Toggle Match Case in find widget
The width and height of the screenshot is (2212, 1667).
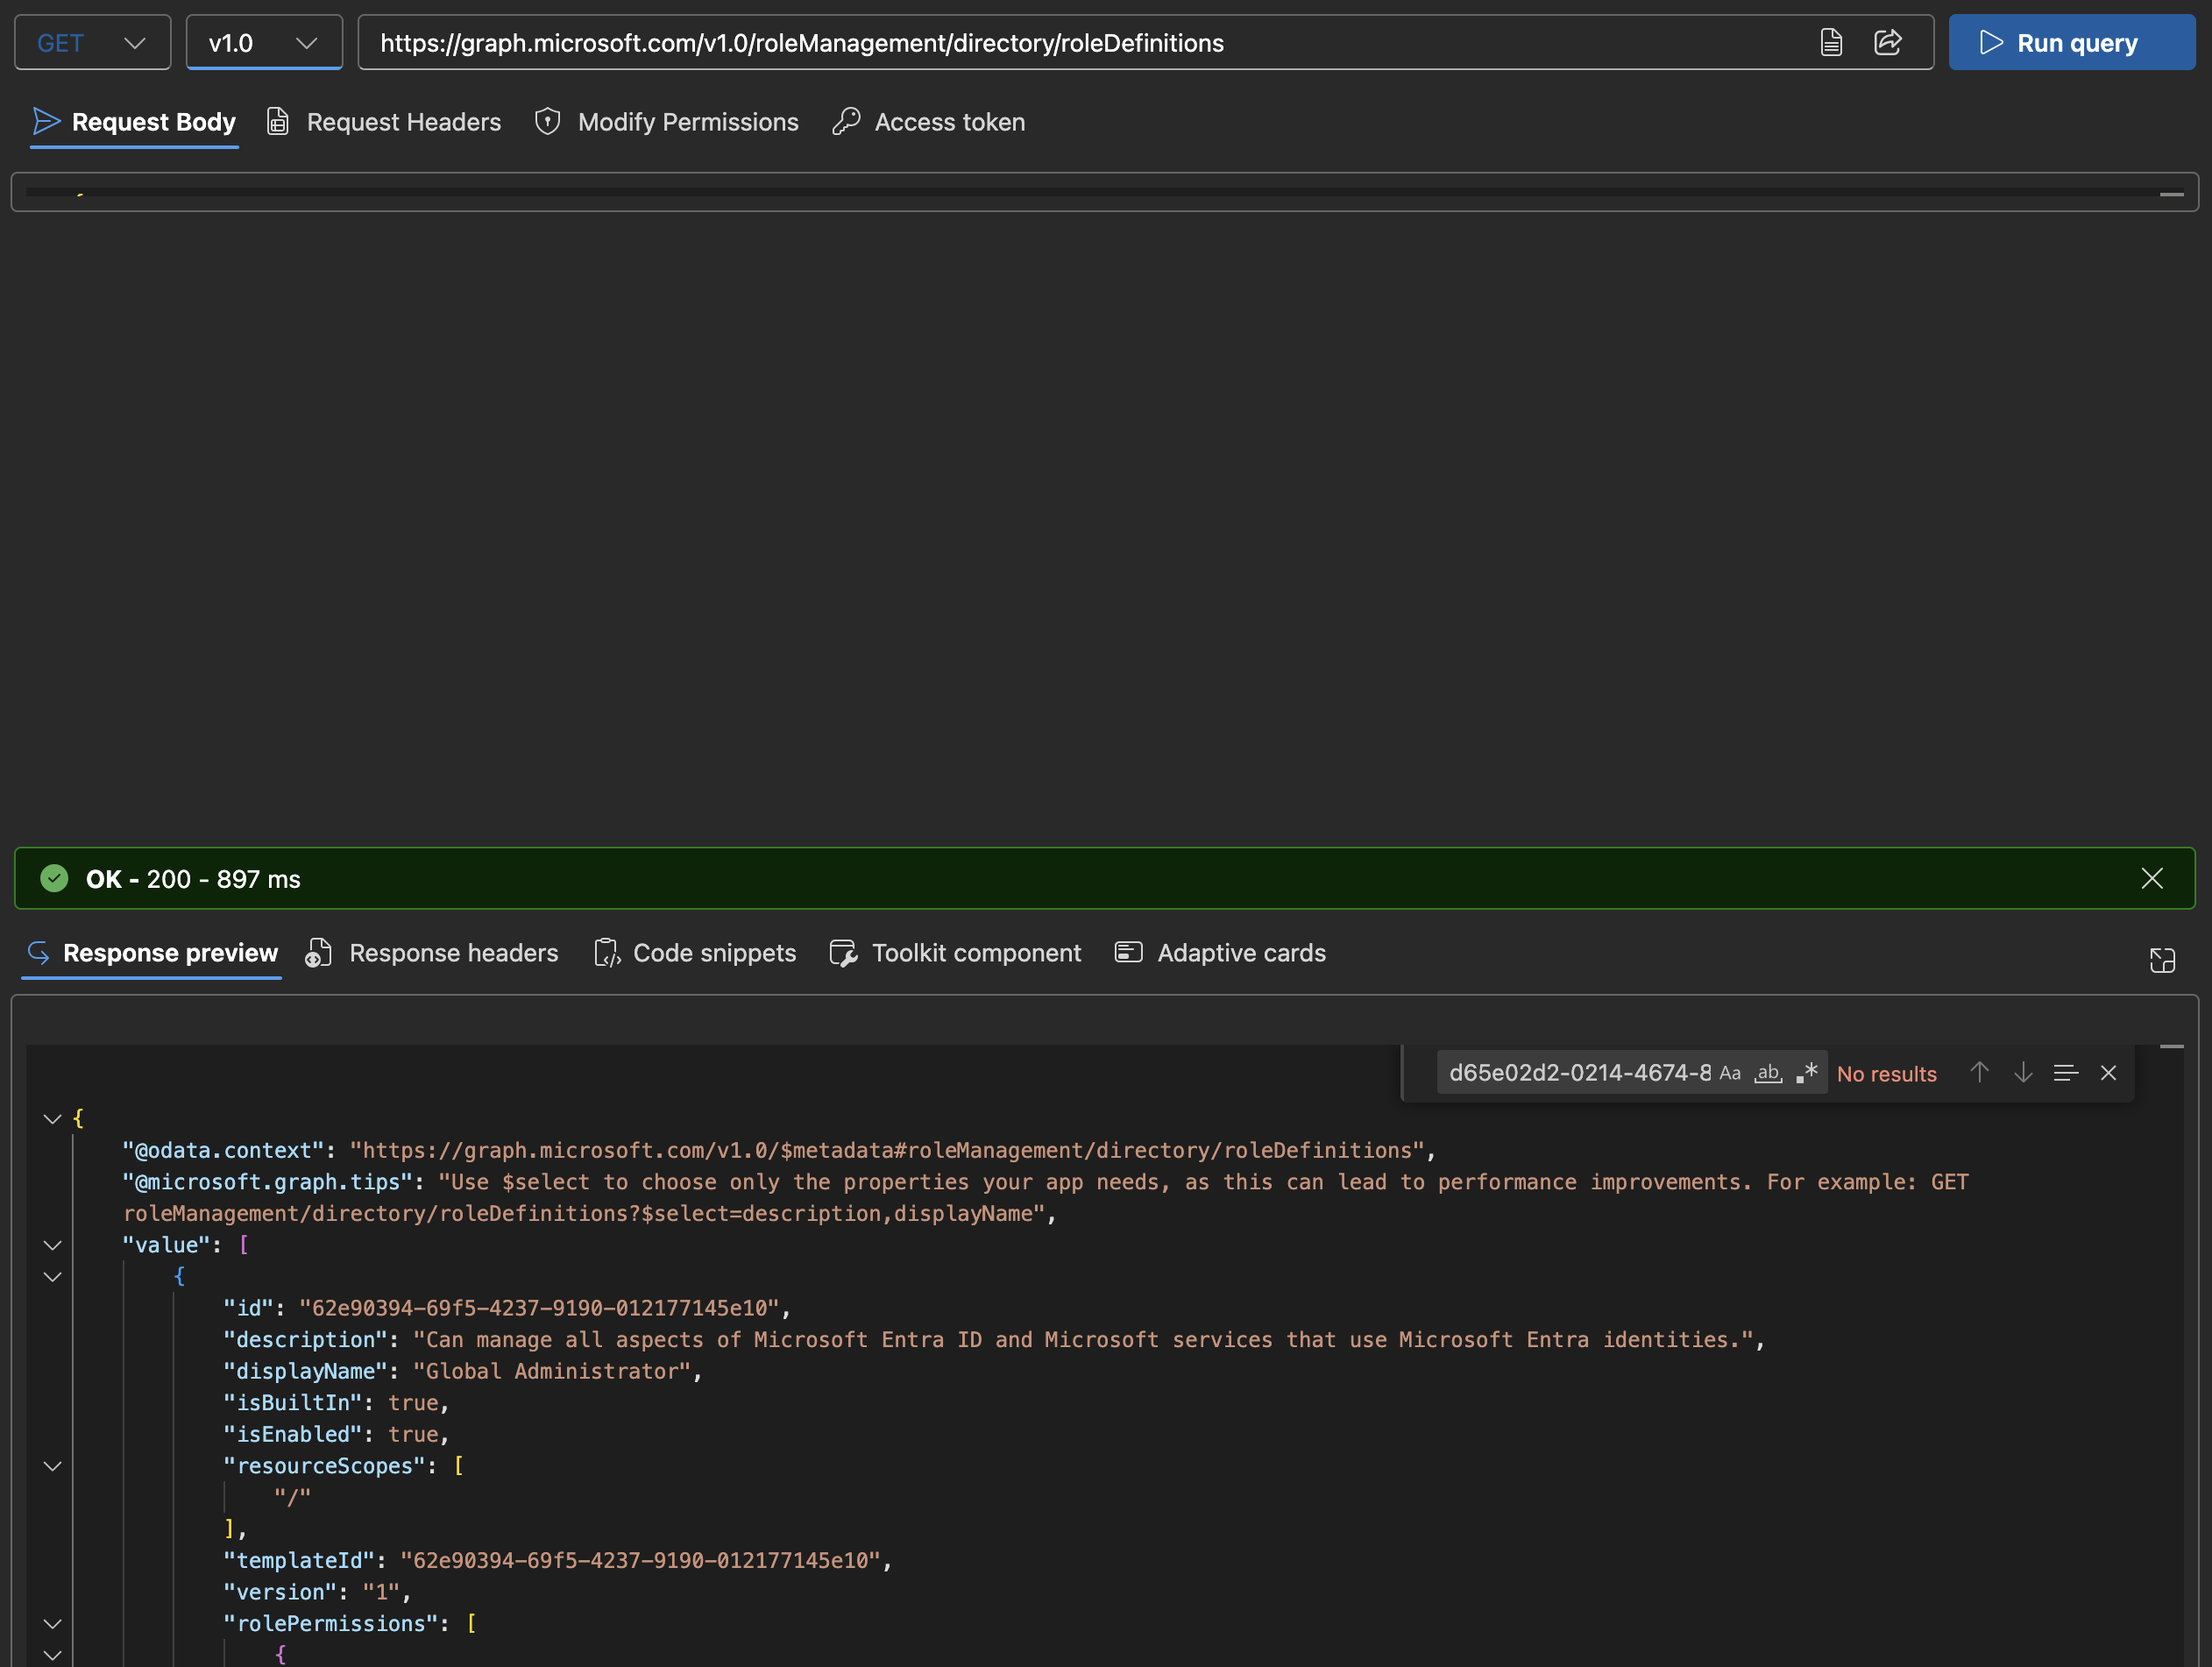(x=1730, y=1073)
